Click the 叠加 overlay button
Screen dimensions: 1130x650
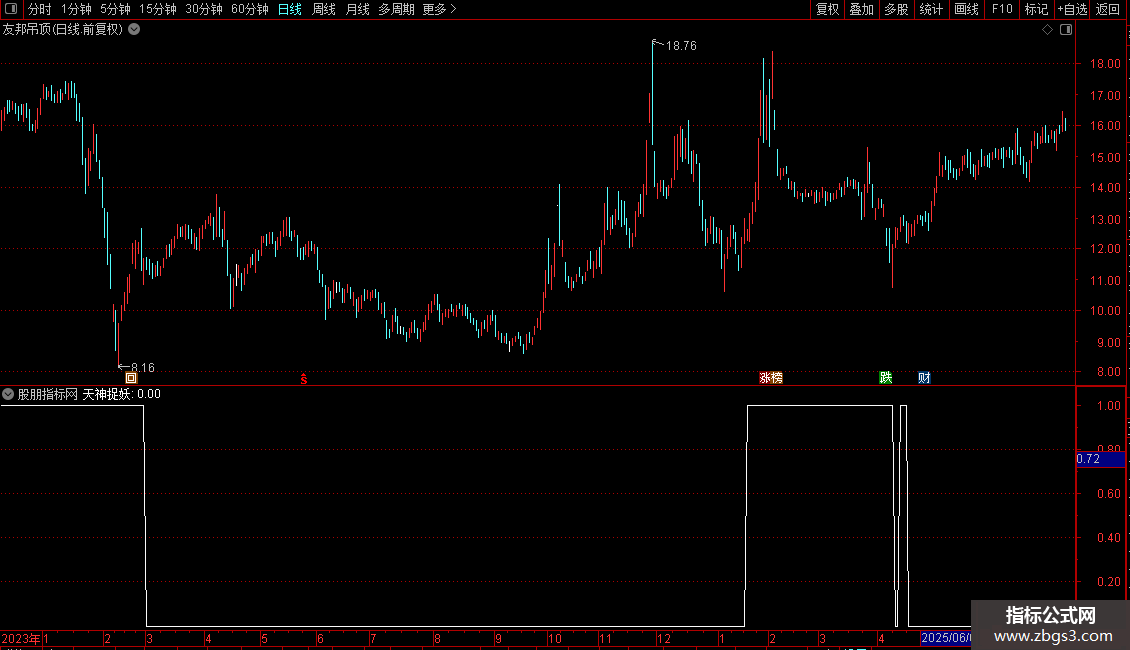point(861,9)
